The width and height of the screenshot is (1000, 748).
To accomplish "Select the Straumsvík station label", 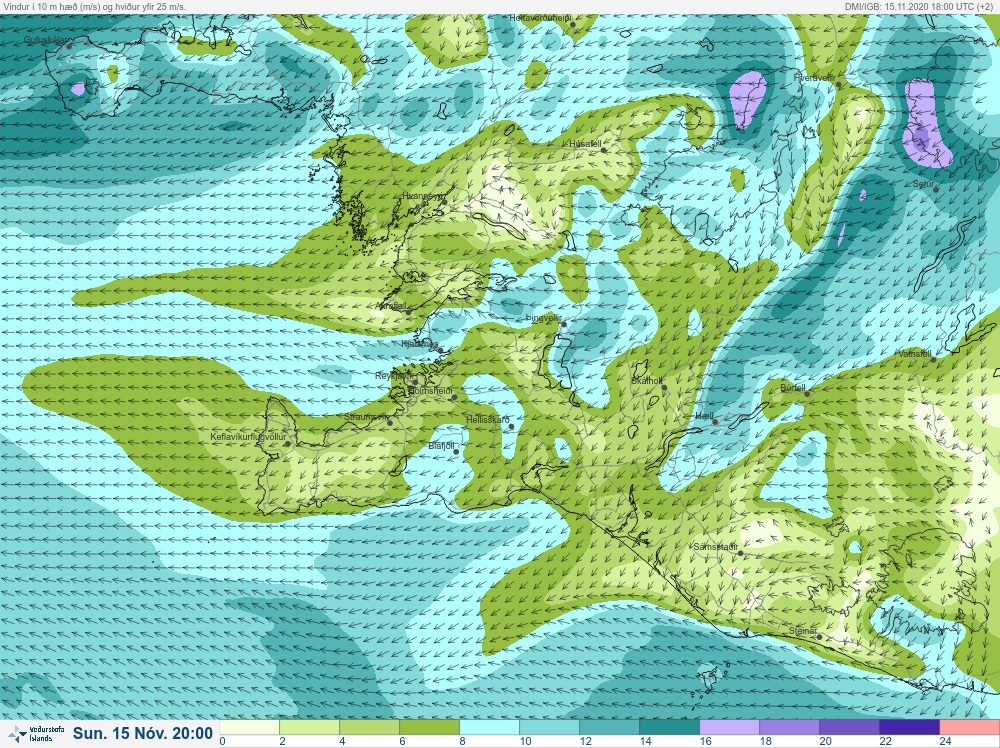I will [365, 417].
